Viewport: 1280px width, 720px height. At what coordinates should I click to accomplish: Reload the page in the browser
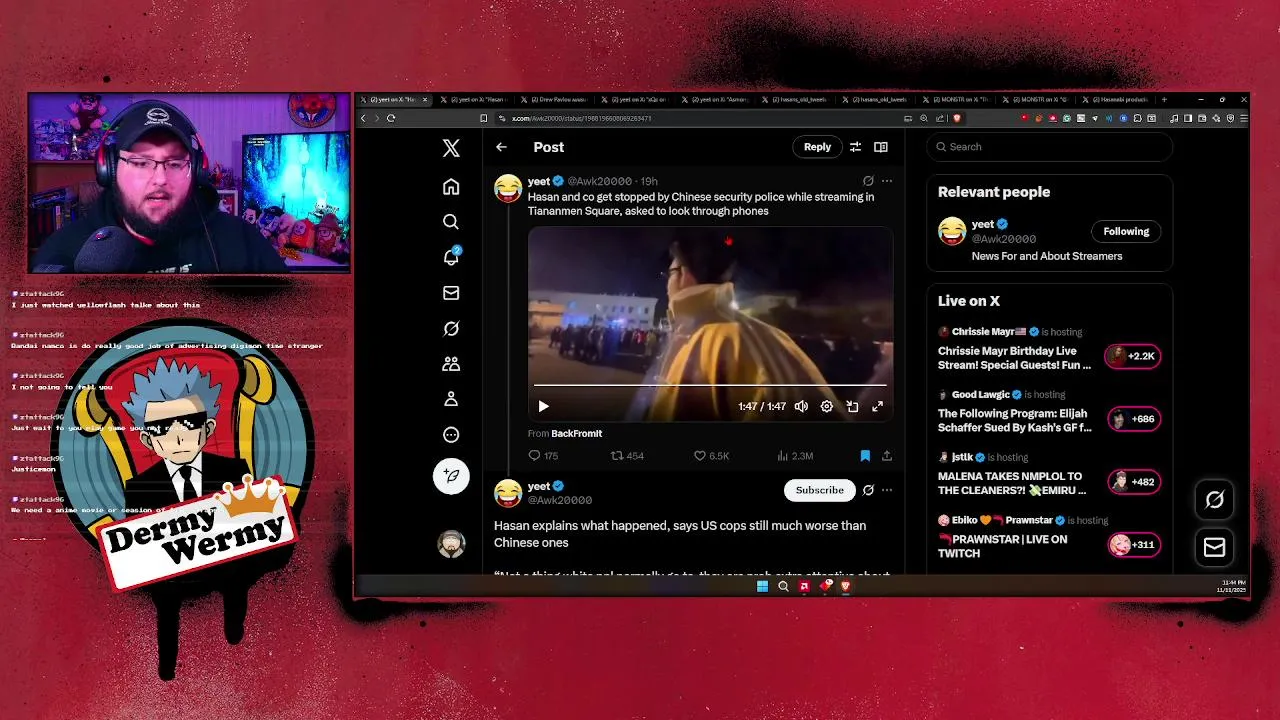click(x=391, y=118)
